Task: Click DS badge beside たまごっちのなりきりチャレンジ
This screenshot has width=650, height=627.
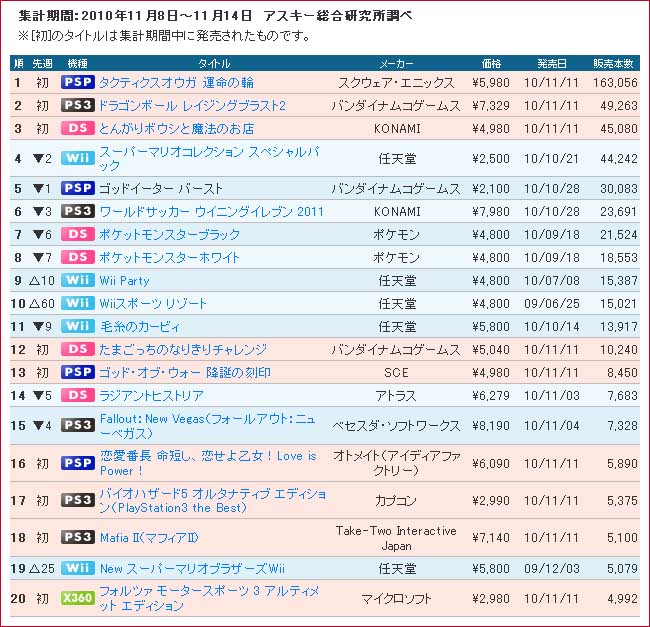Action: pos(78,349)
